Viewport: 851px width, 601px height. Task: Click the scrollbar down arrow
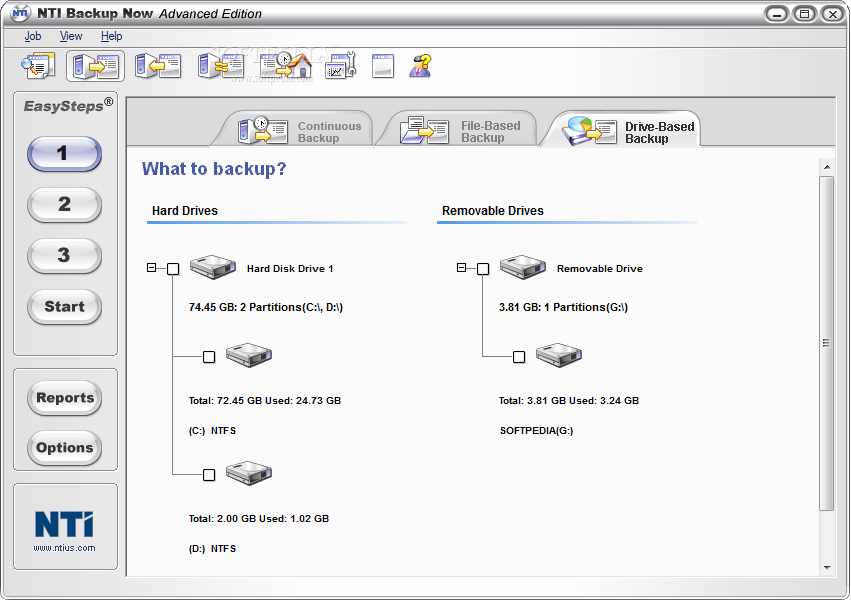(827, 568)
